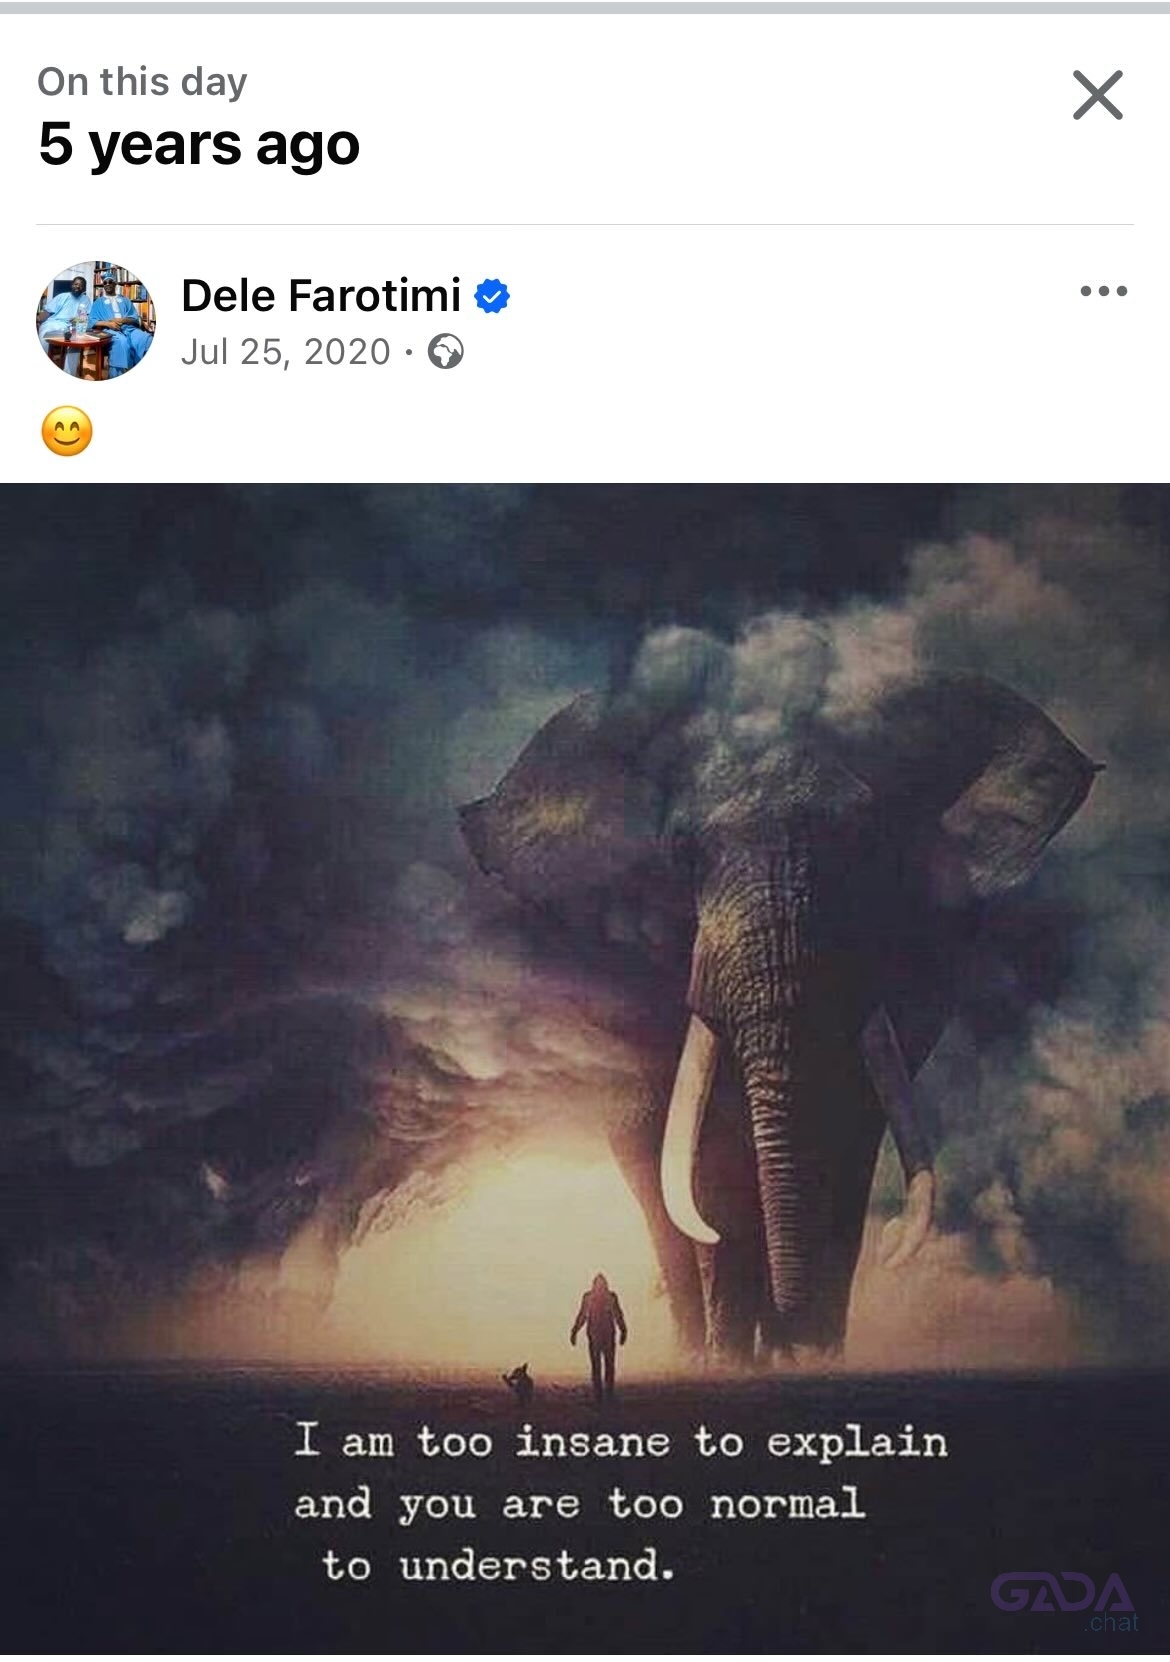This screenshot has width=1170, height=1662.
Task: Tap the elephant's white tusk
Action: click(690, 1130)
